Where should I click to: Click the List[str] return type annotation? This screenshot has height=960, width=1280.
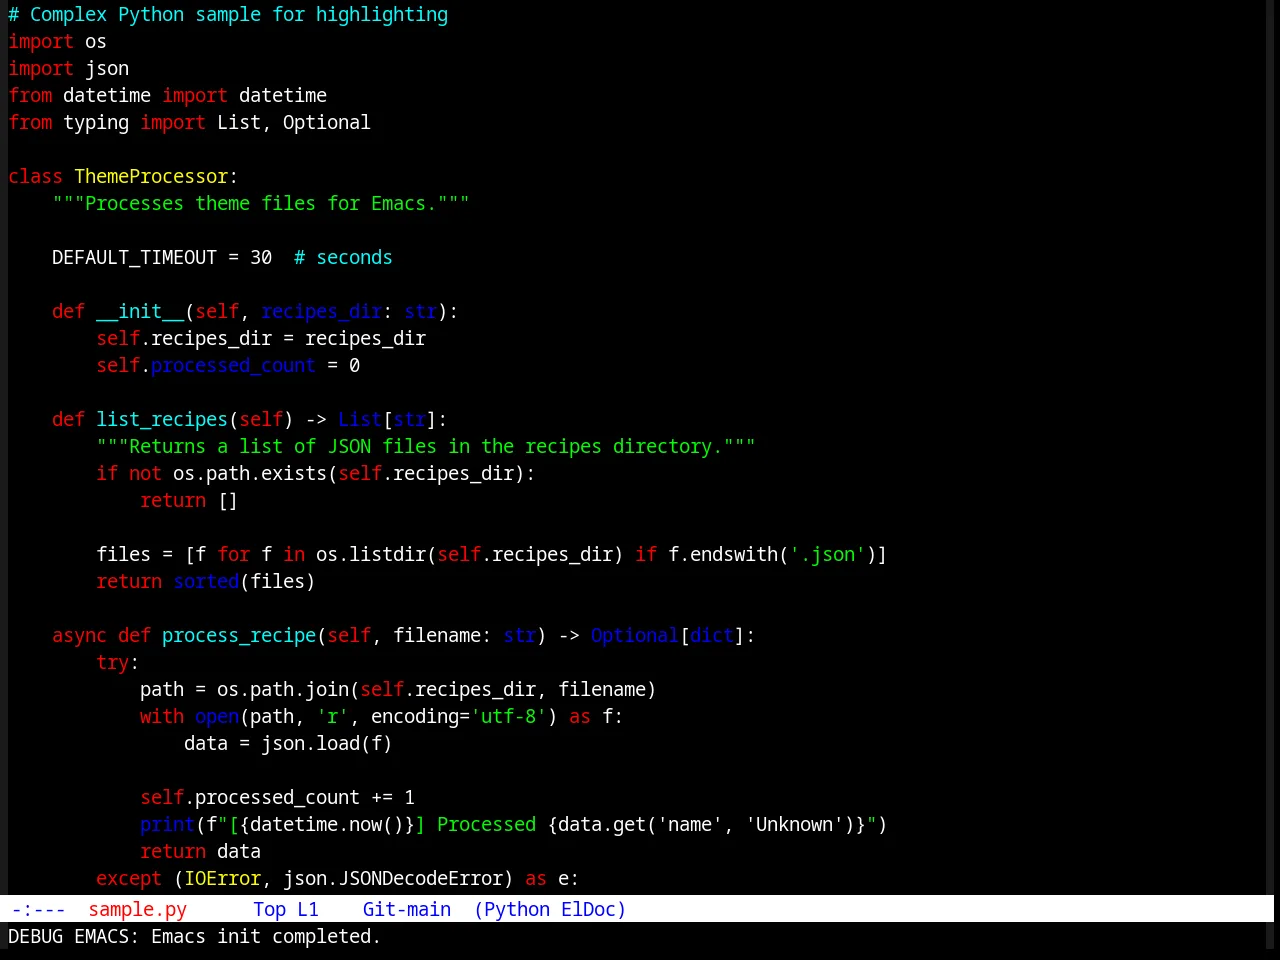(x=388, y=420)
